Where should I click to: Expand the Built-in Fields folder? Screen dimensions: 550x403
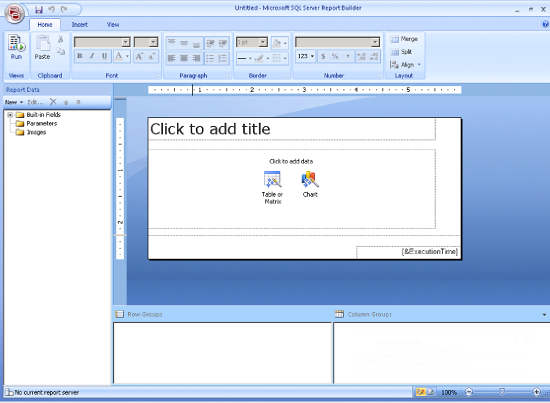(x=10, y=115)
